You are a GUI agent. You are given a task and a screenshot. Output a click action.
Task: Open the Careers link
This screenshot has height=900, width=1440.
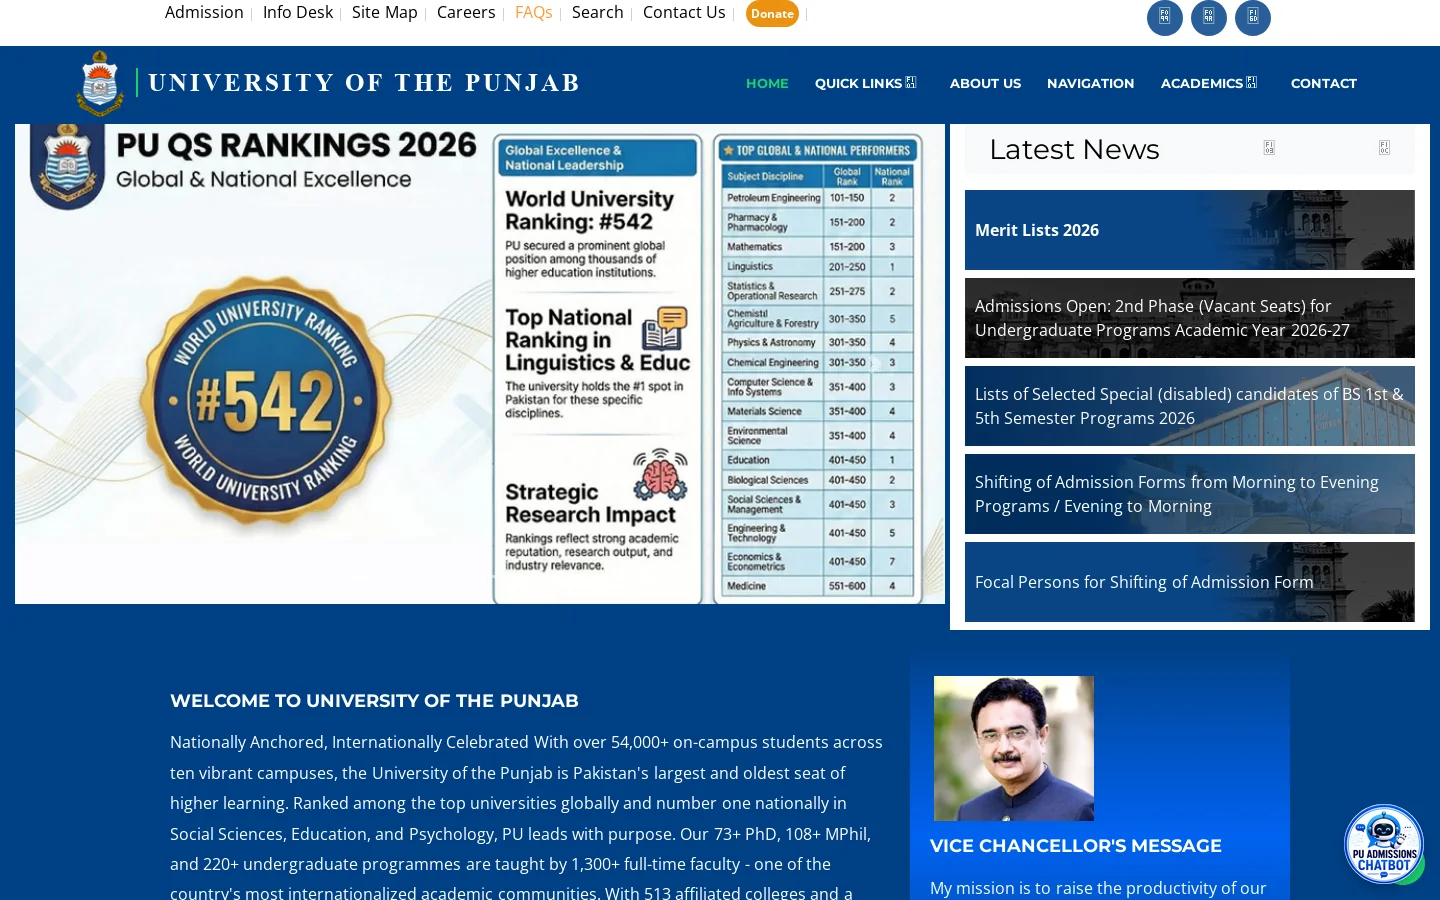tap(466, 12)
